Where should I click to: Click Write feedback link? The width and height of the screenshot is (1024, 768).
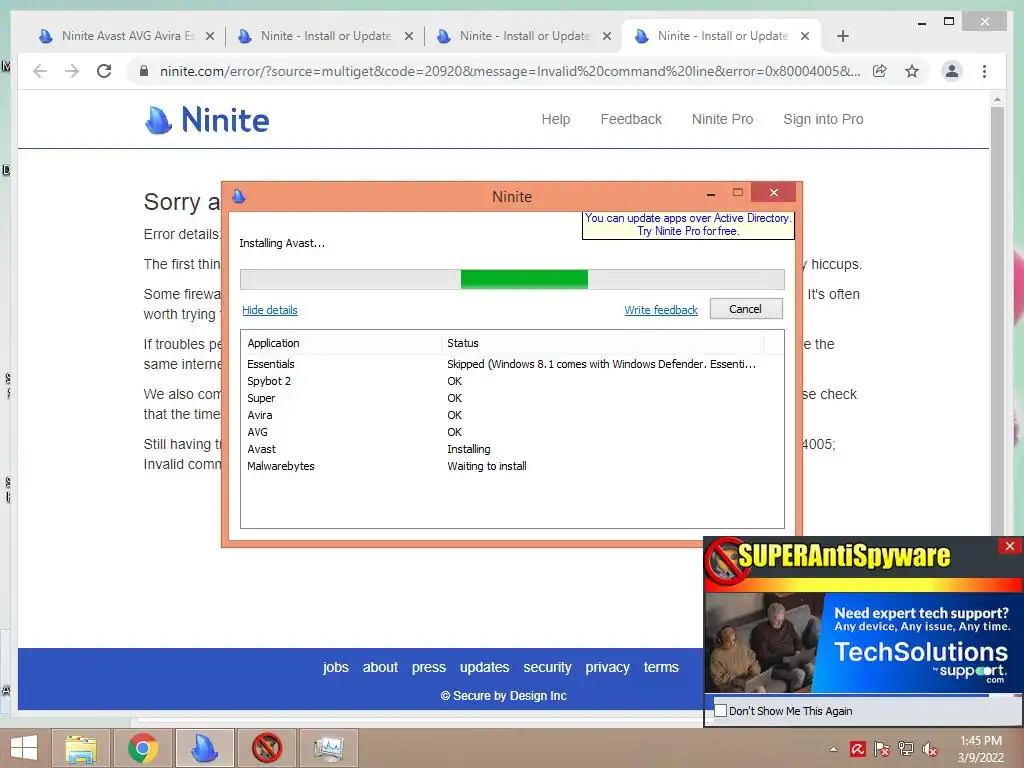661,310
